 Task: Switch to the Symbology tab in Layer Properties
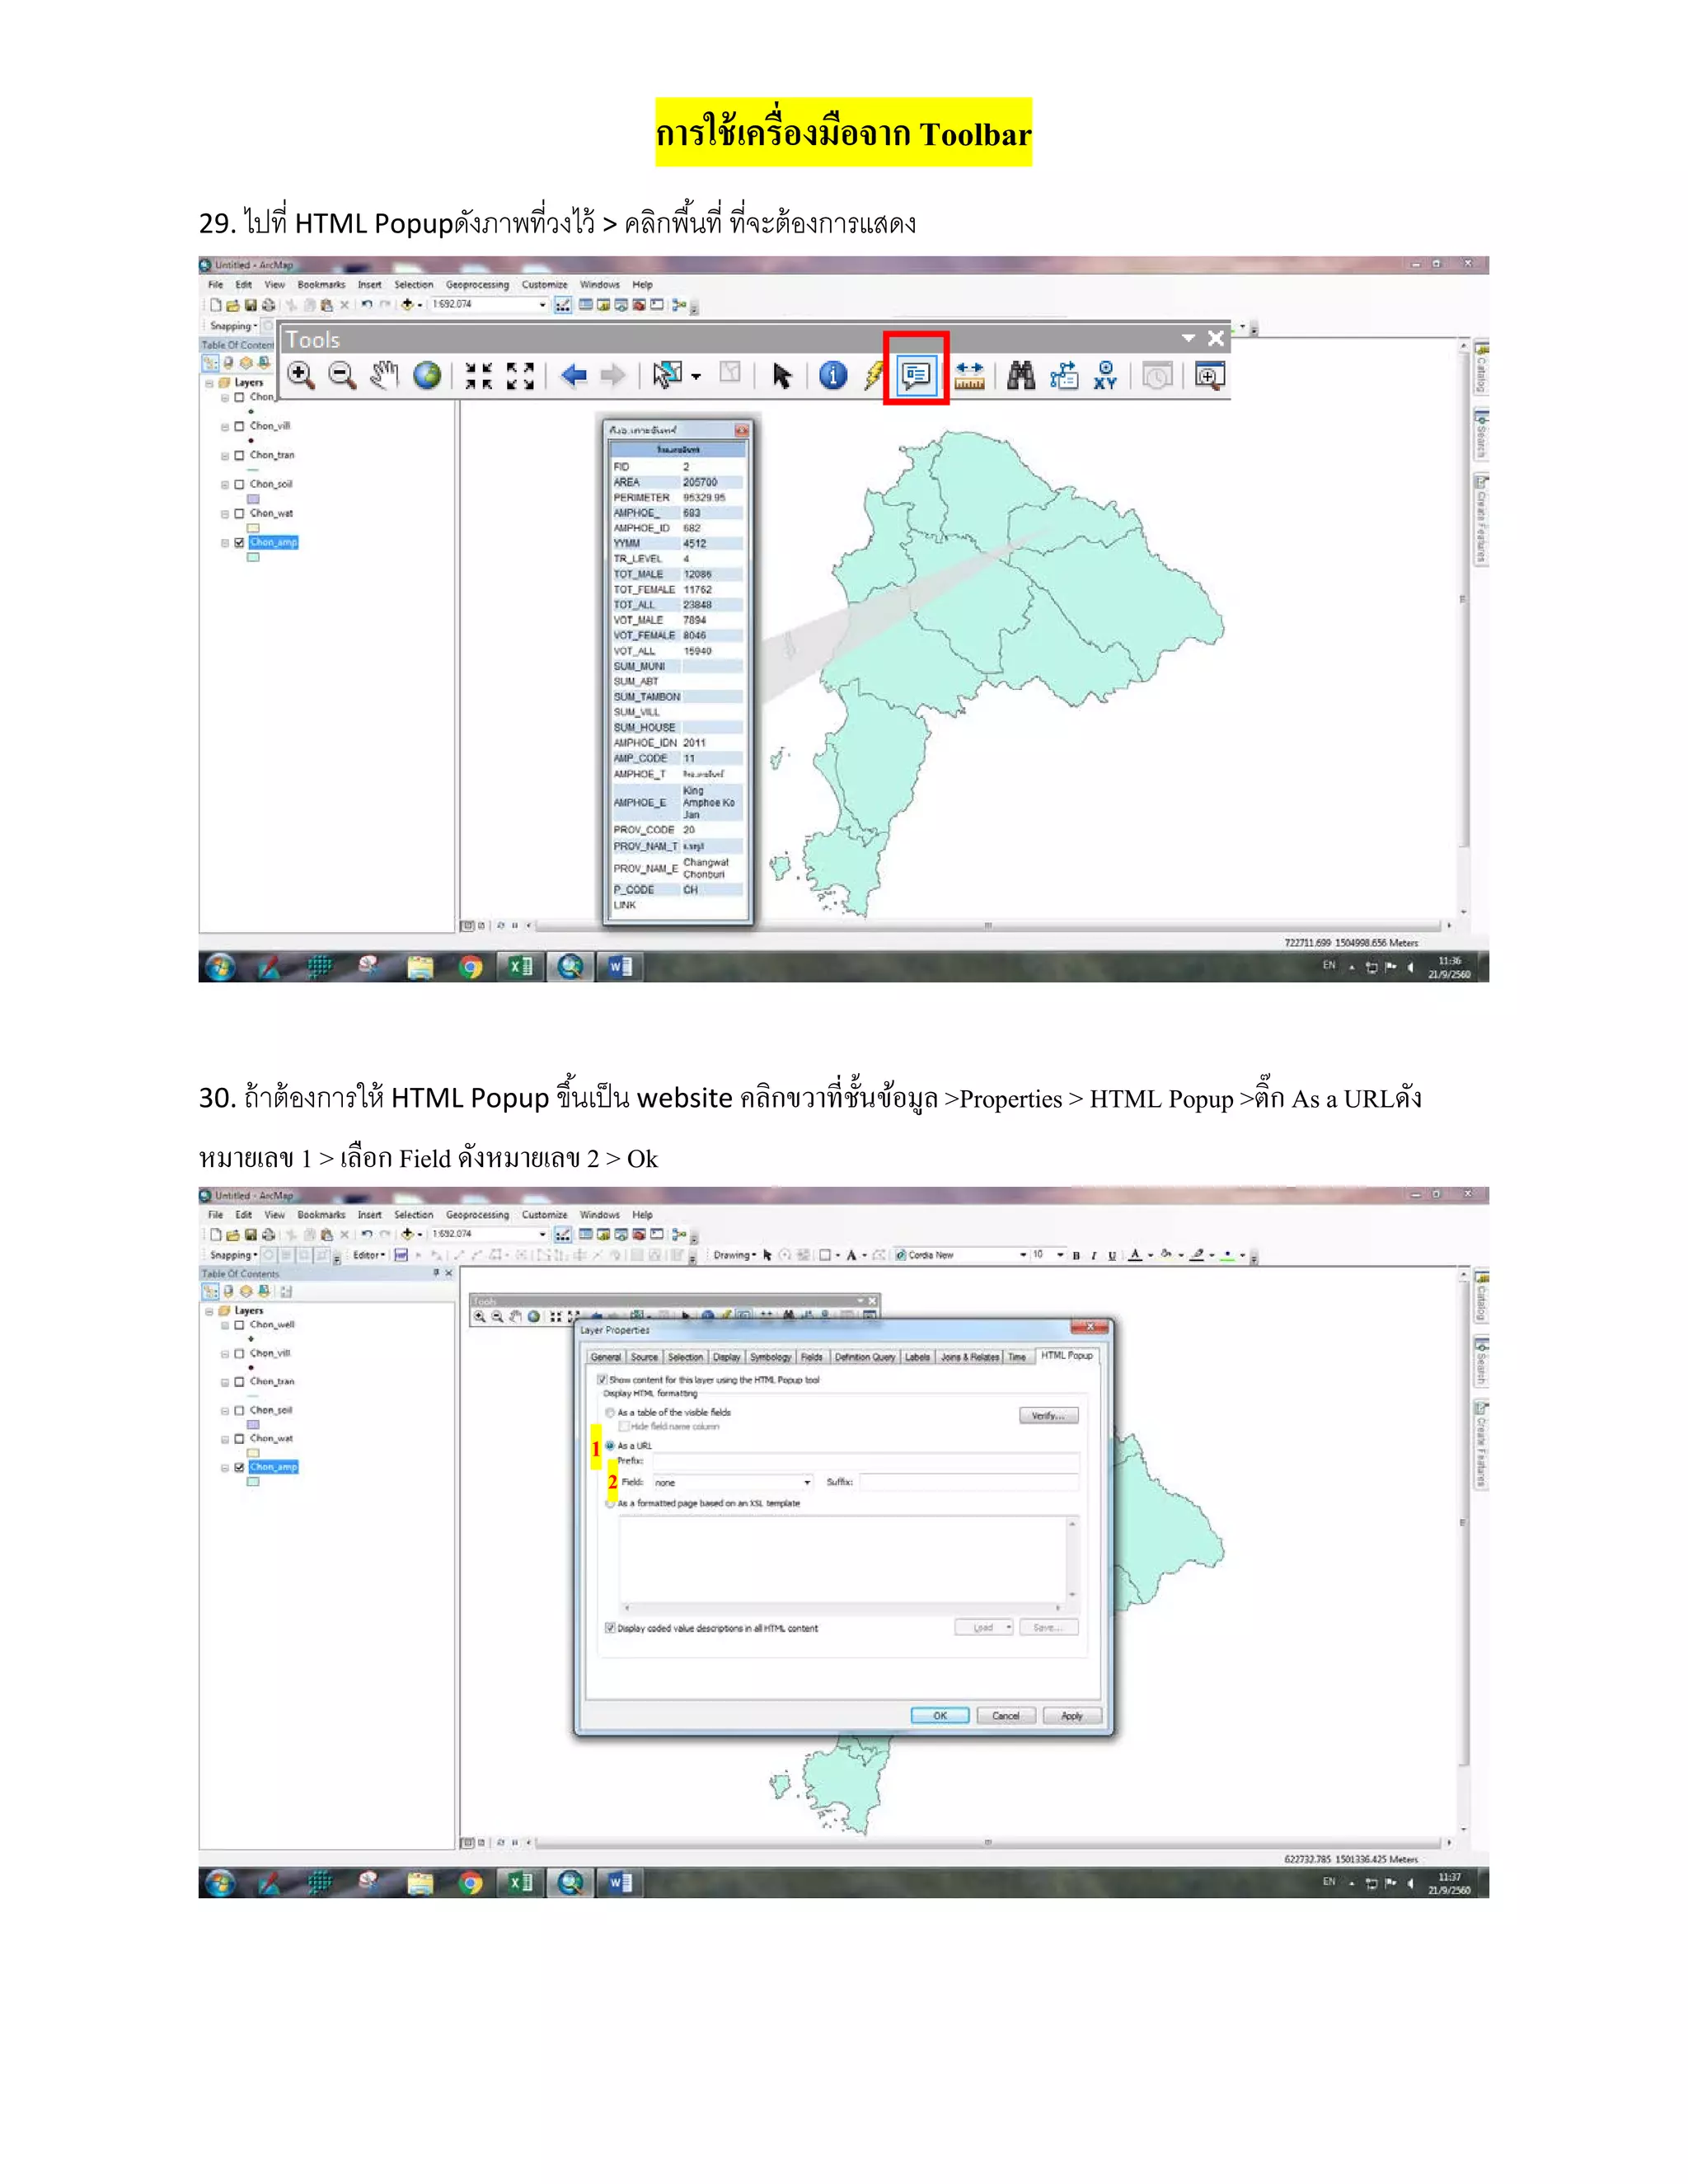pyautogui.click(x=770, y=1357)
